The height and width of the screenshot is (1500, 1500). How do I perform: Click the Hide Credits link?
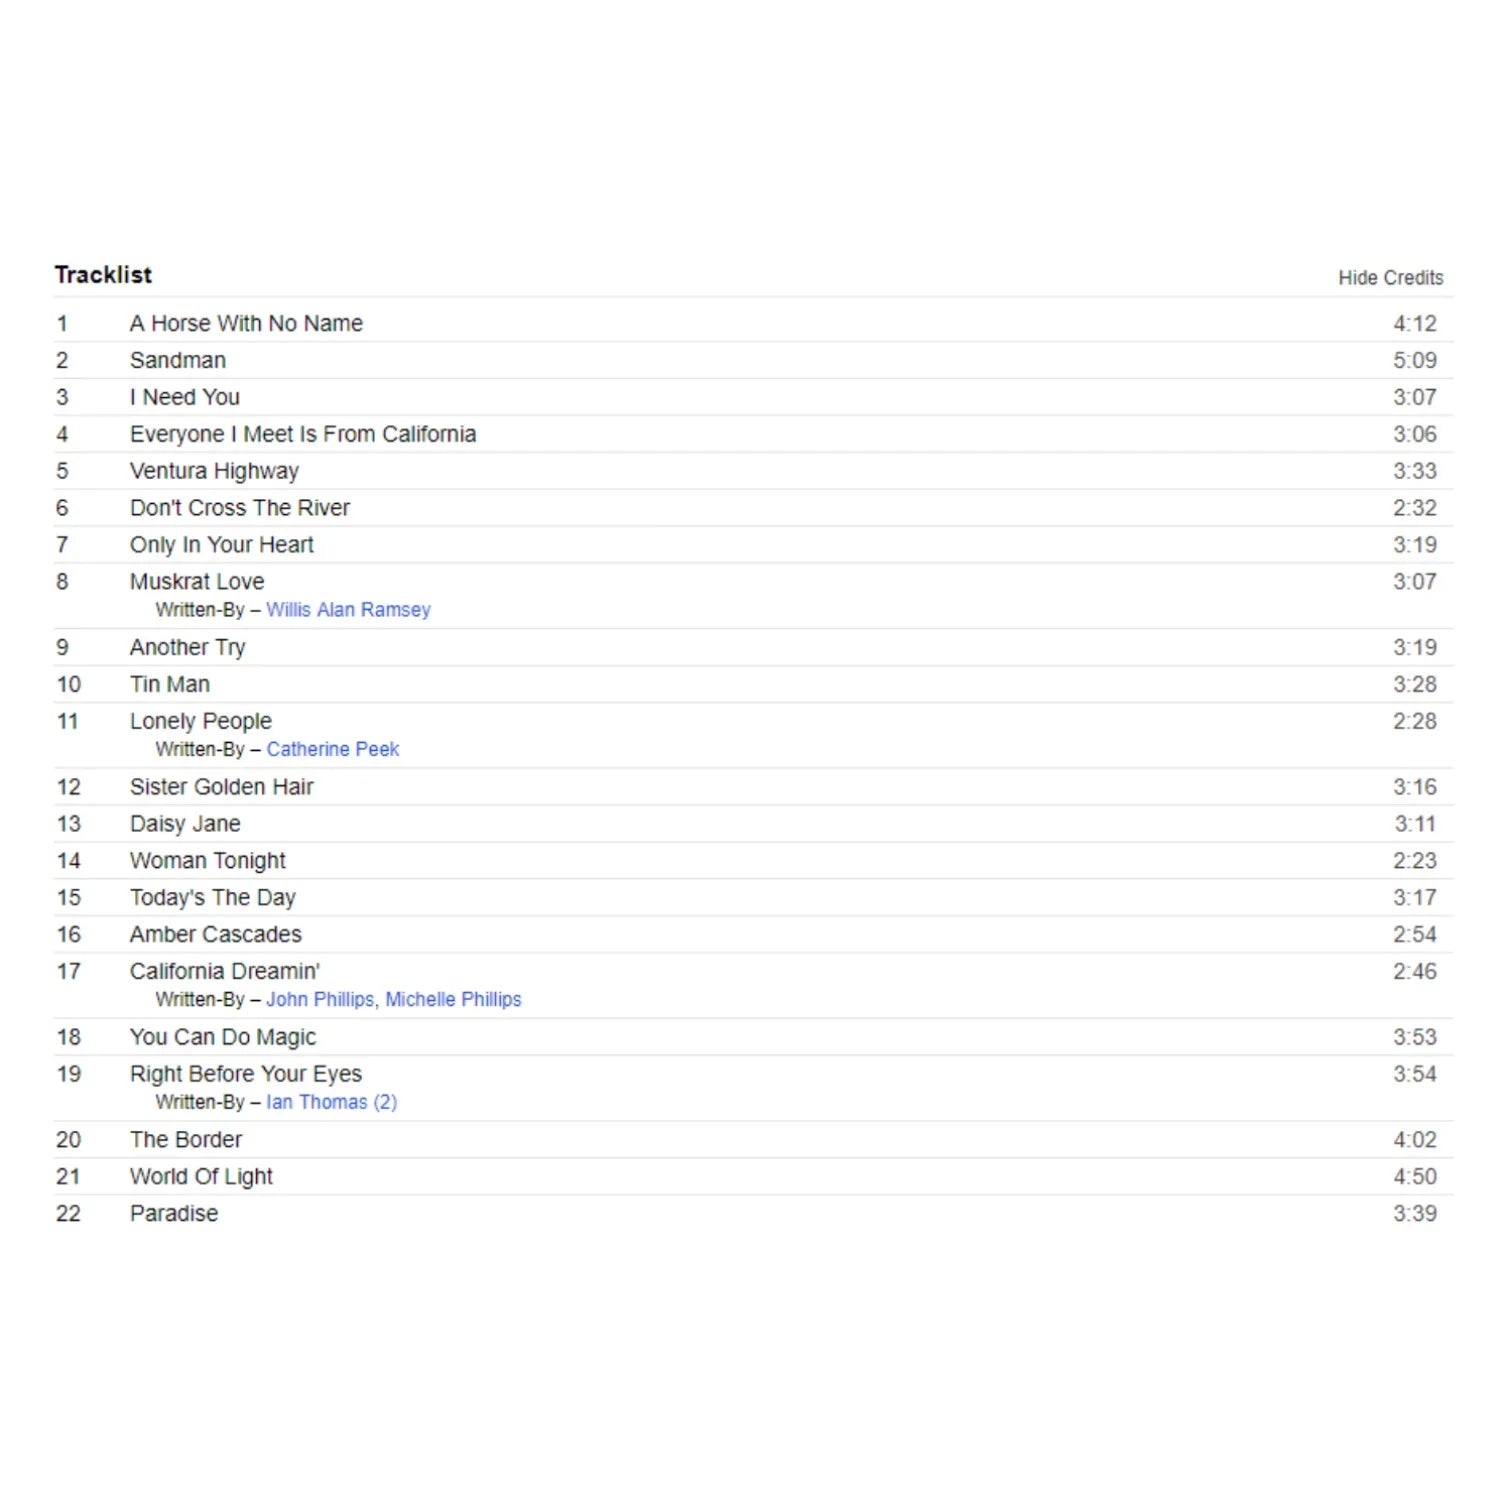(1390, 278)
